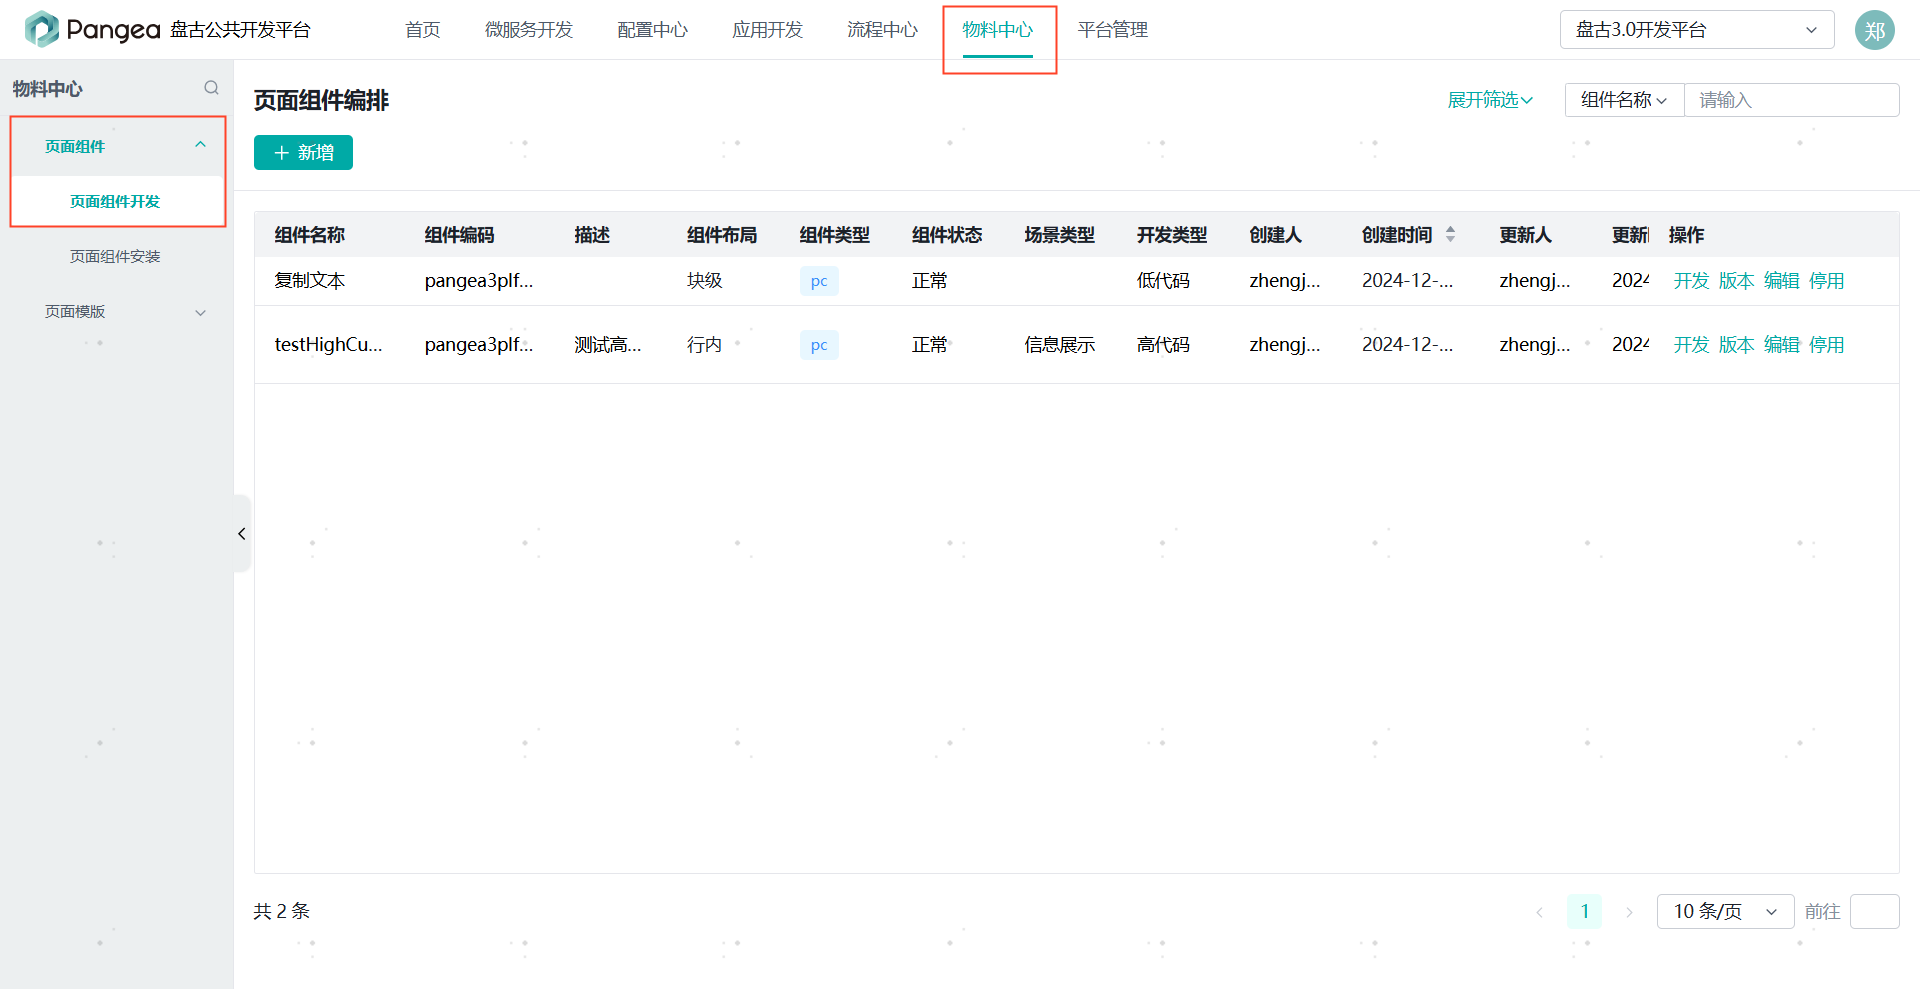The image size is (1920, 989).
Task: Focus the 前往 page jump input
Action: tap(1874, 911)
